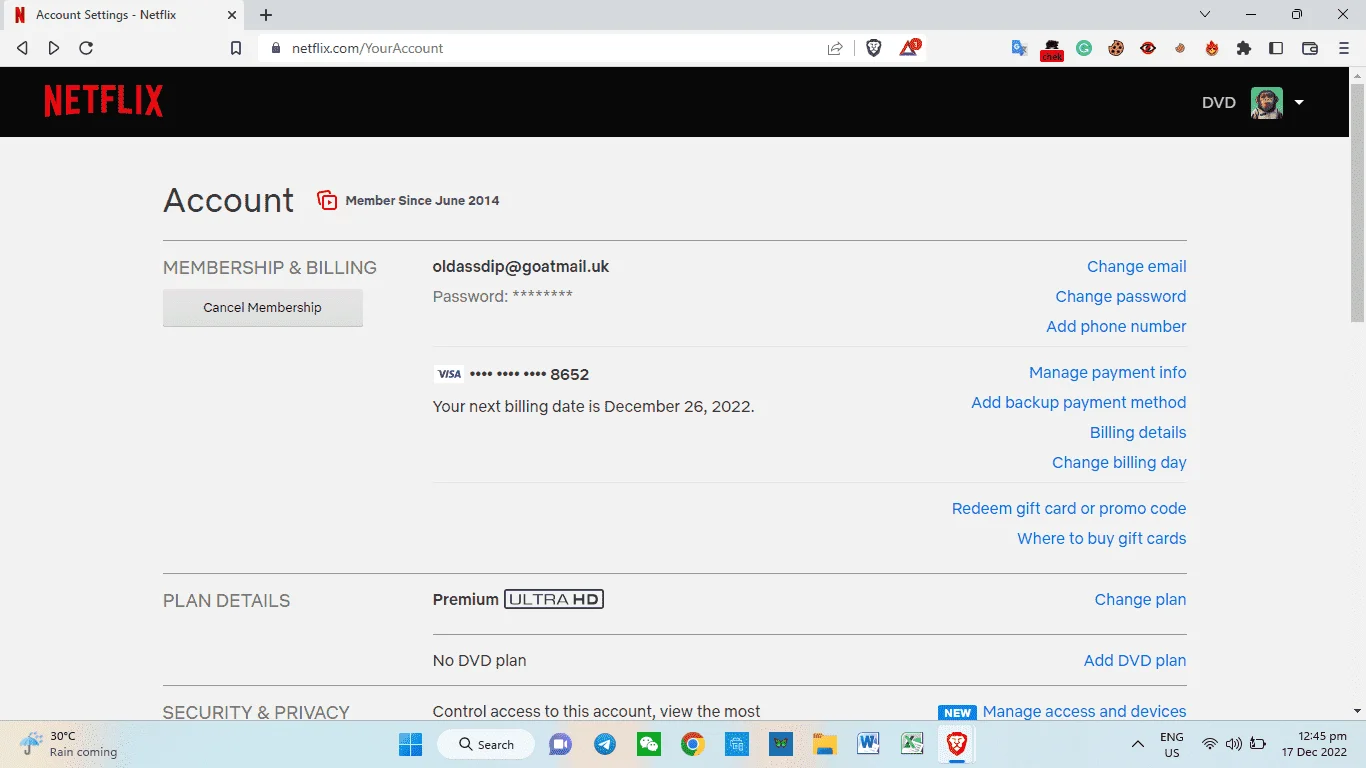
Task: Open the profile avatar in Netflix header
Action: [1267, 102]
